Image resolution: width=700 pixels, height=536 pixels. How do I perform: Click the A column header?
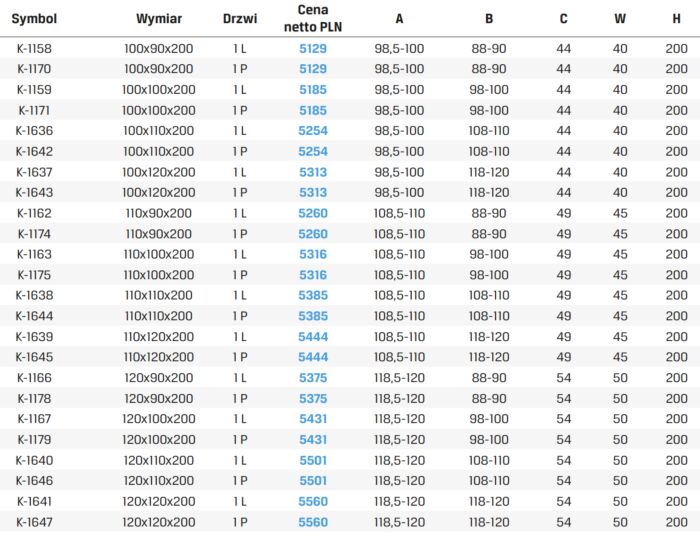(x=399, y=19)
